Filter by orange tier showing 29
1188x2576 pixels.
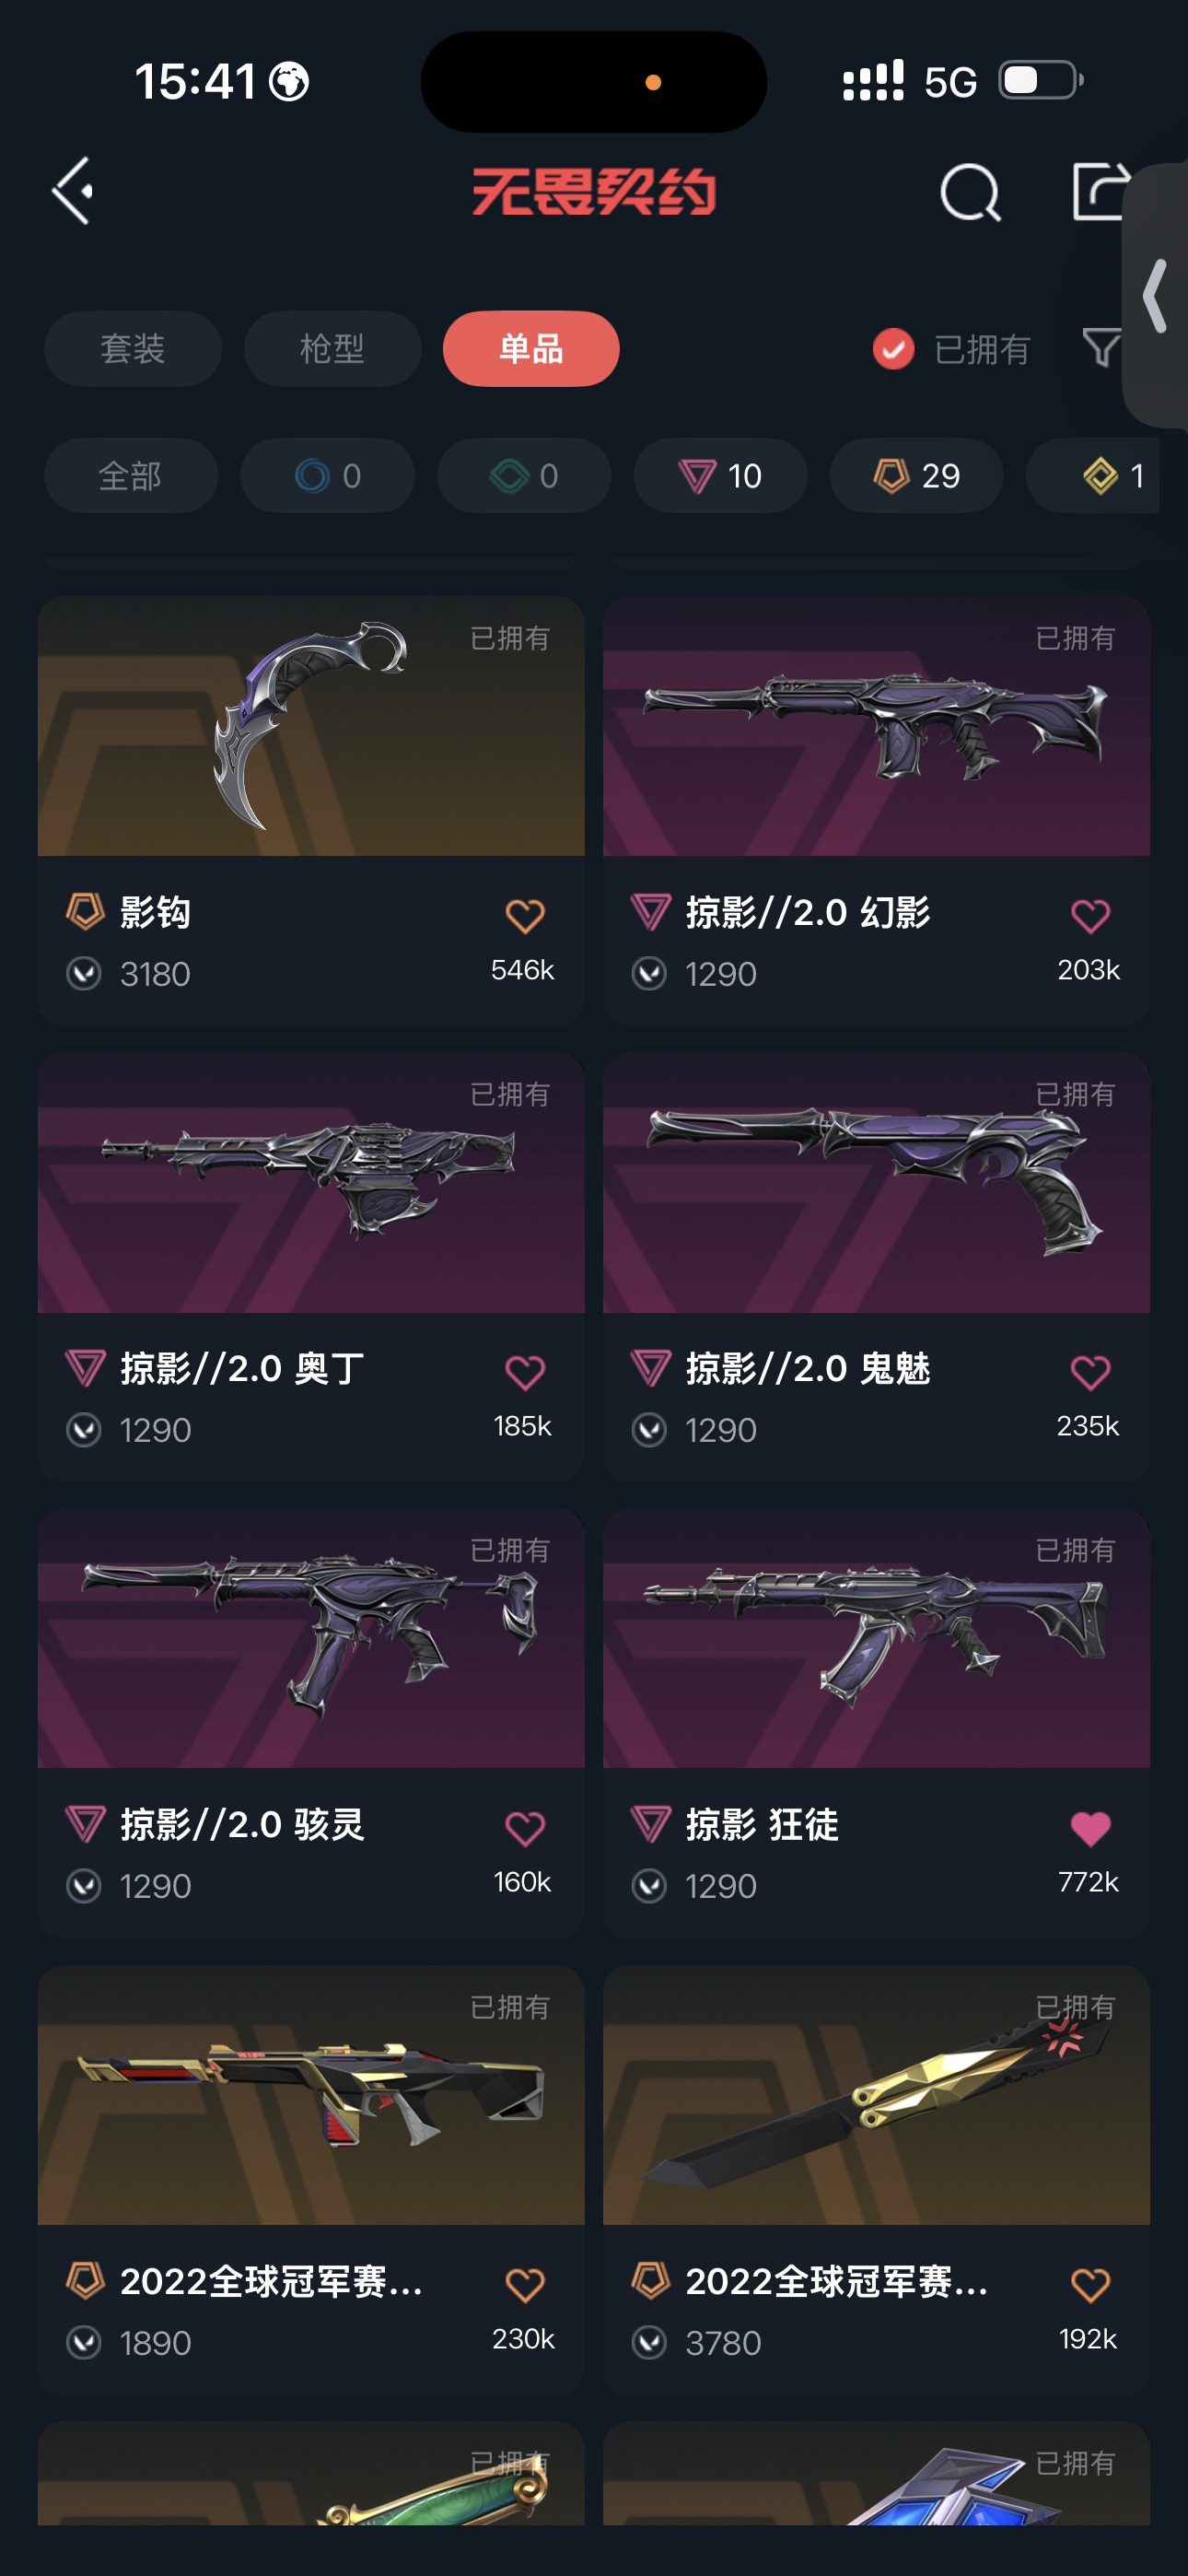coord(916,476)
